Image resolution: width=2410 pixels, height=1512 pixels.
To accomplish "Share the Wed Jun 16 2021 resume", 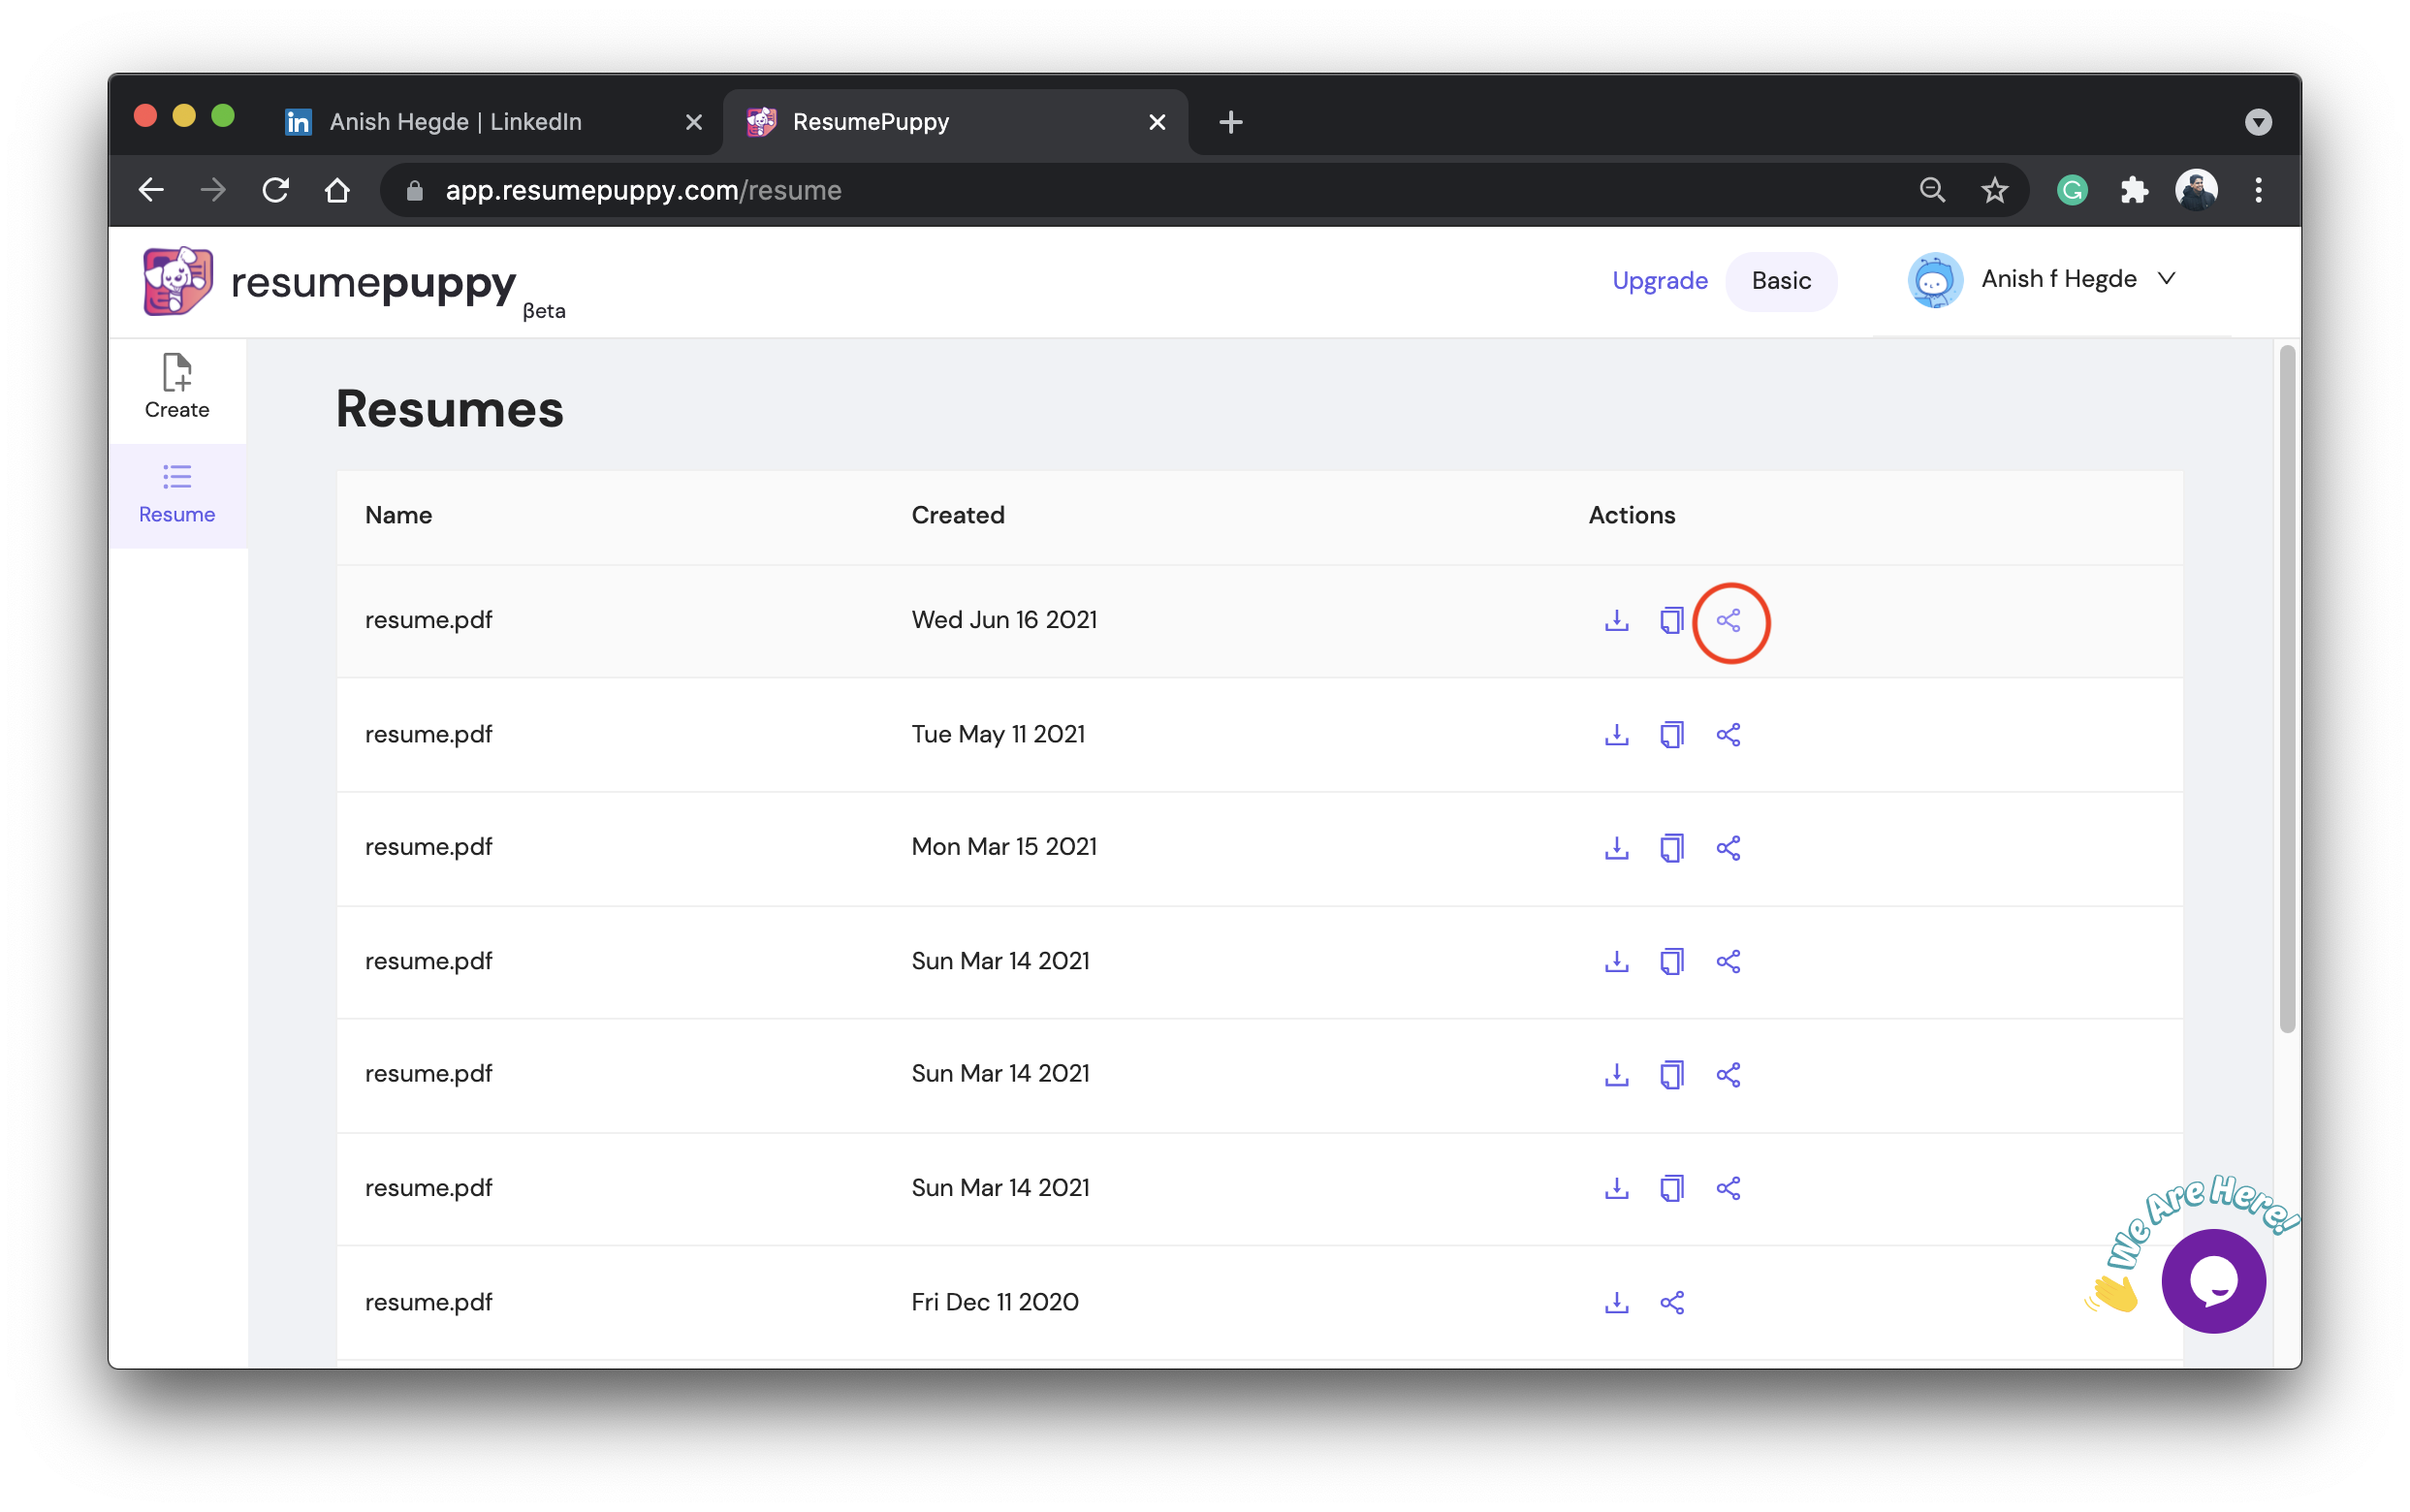I will (x=1728, y=621).
